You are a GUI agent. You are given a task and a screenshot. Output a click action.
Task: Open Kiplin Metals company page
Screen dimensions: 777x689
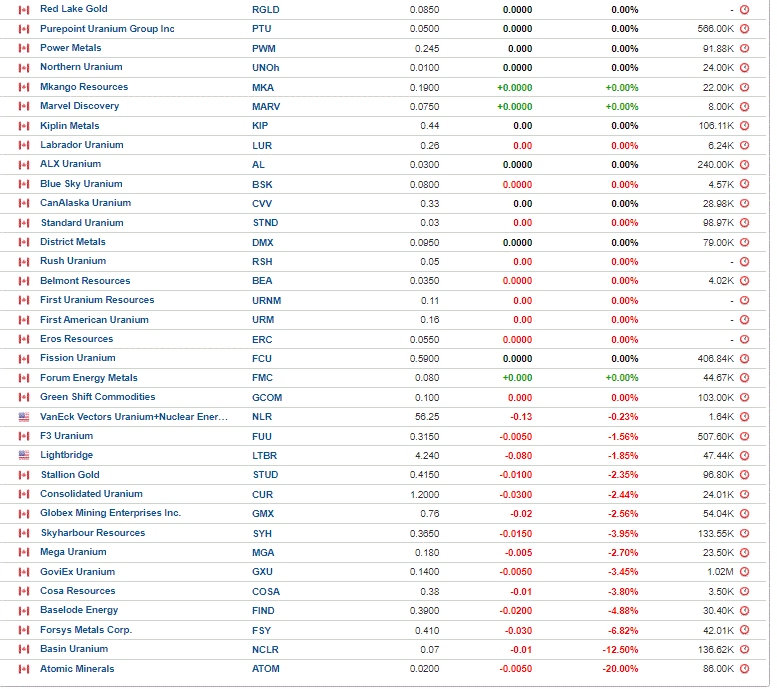tap(69, 126)
